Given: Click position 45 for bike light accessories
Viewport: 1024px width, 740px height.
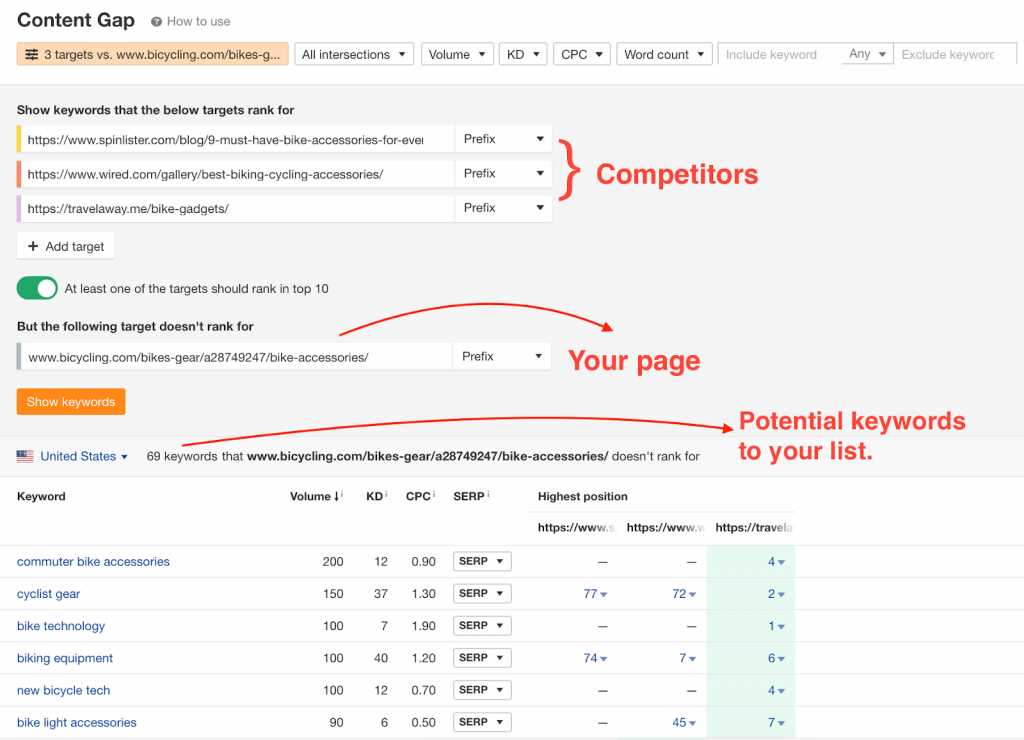Looking at the screenshot, I should 684,722.
